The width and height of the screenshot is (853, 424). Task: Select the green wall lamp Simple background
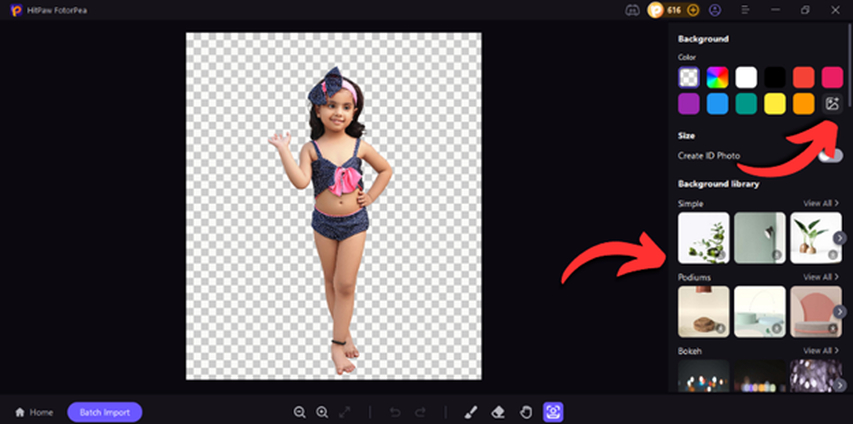pos(760,238)
